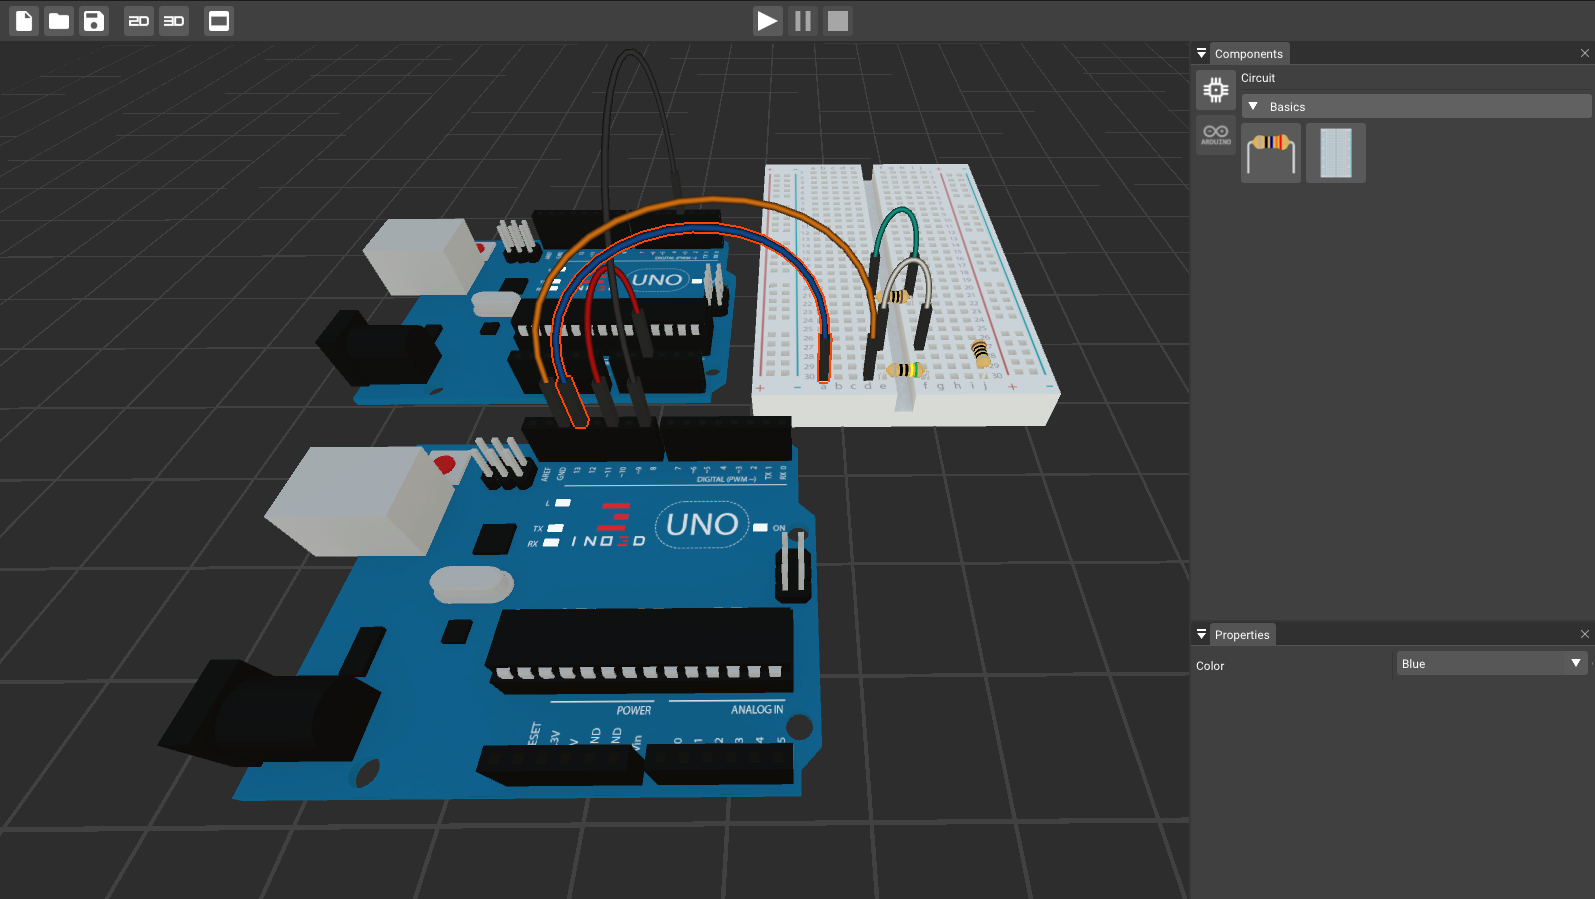1595x899 pixels.
Task: Click the Circuit category label
Action: (1258, 78)
